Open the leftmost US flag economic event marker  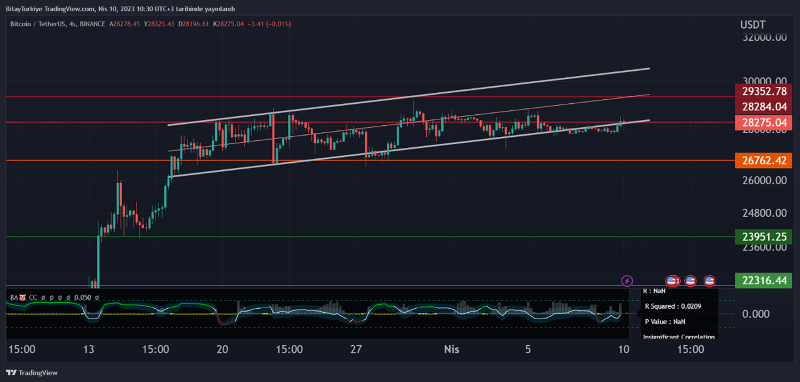pyautogui.click(x=672, y=281)
